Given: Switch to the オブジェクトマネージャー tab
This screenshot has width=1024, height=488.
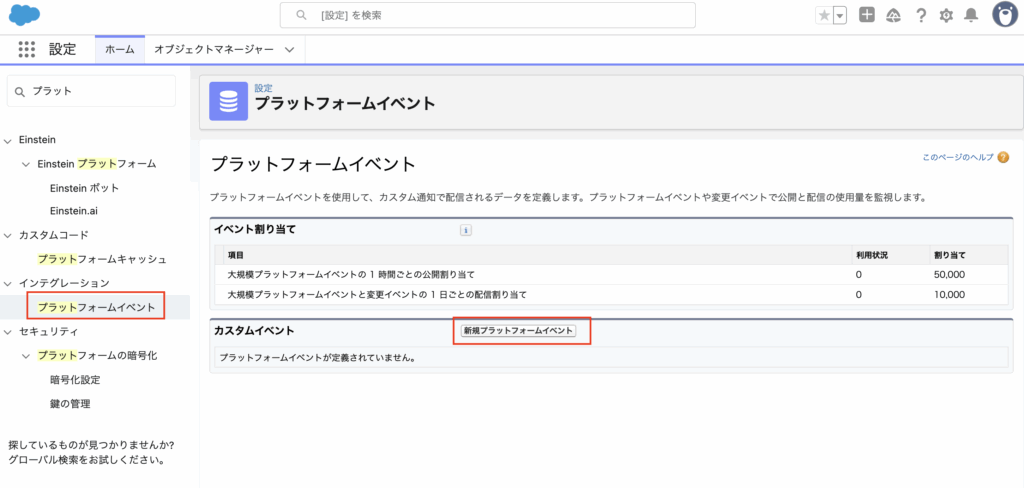Looking at the screenshot, I should click(213, 49).
